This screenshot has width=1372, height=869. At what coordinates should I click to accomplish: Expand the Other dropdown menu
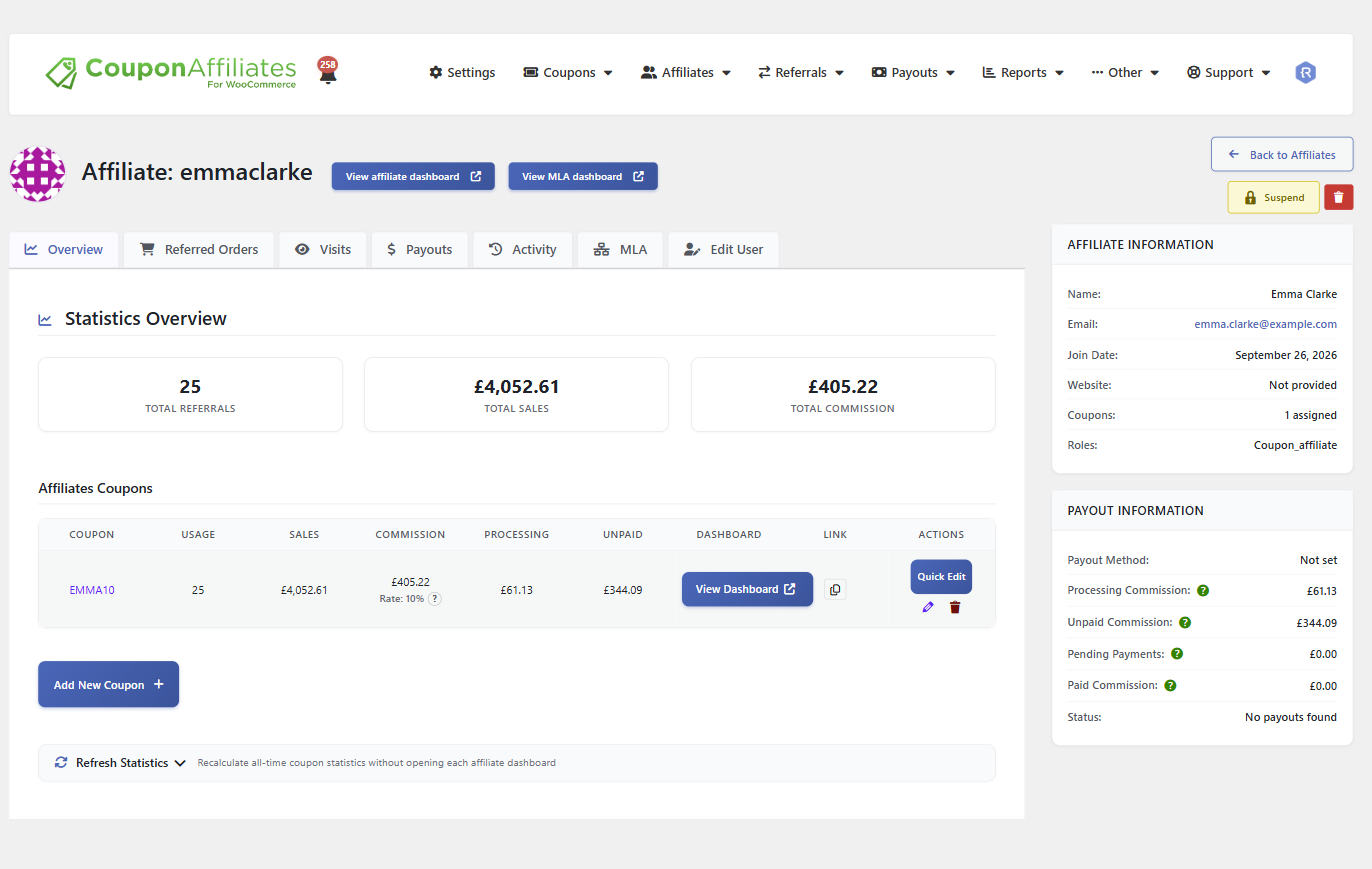1125,72
